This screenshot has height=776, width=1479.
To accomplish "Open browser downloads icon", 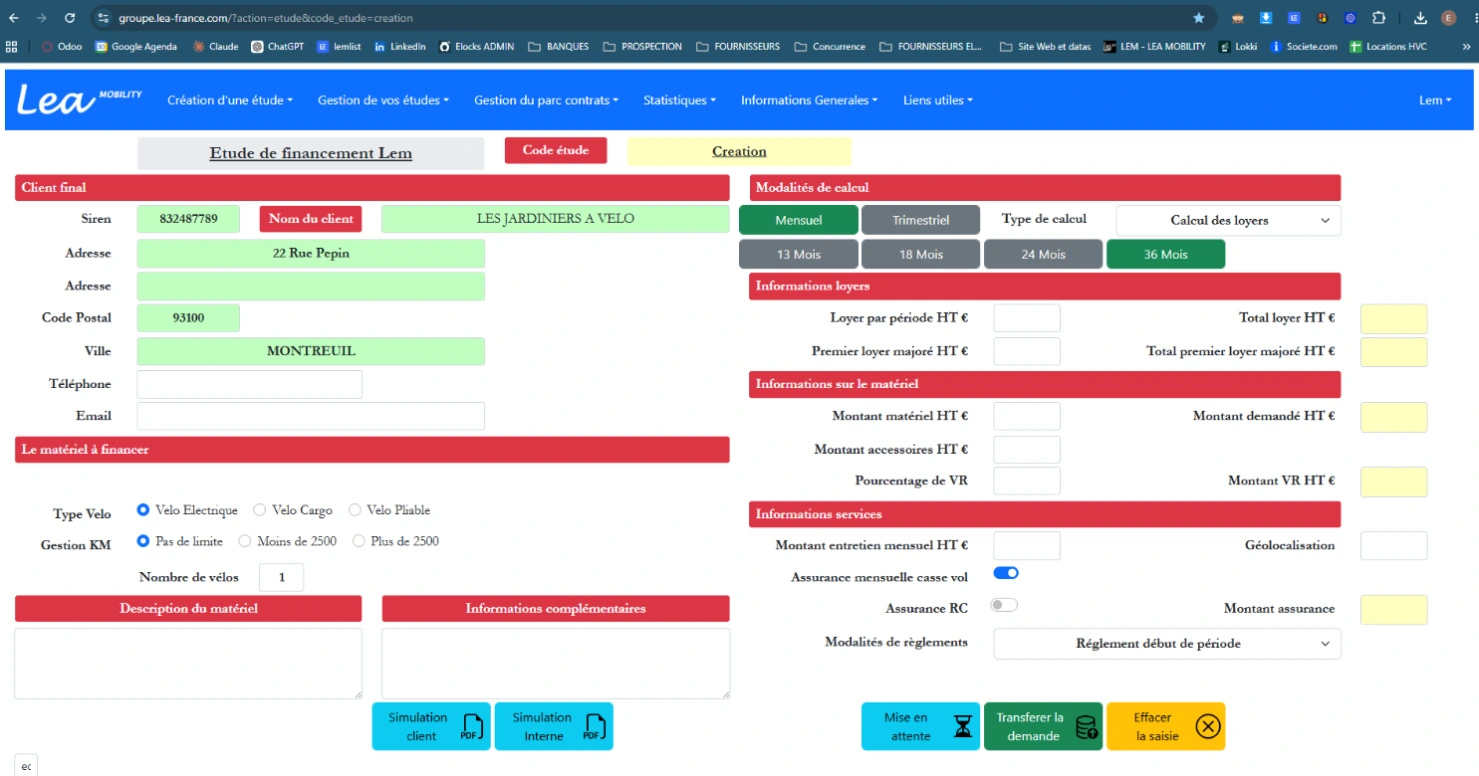I will pyautogui.click(x=1420, y=18).
